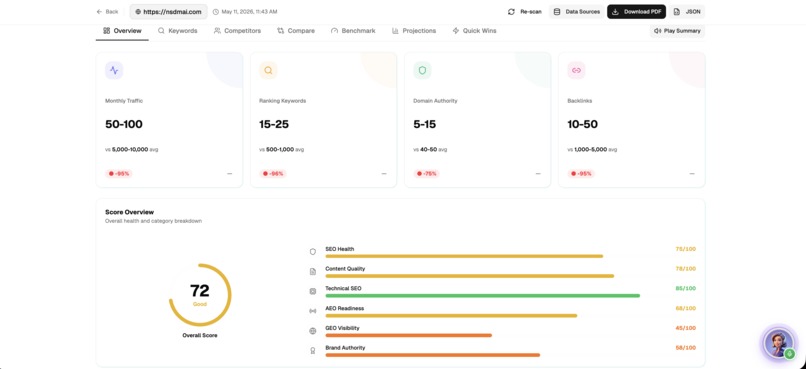This screenshot has height=369, width=806.
Task: Click the Backlinks link icon
Action: pyautogui.click(x=576, y=70)
